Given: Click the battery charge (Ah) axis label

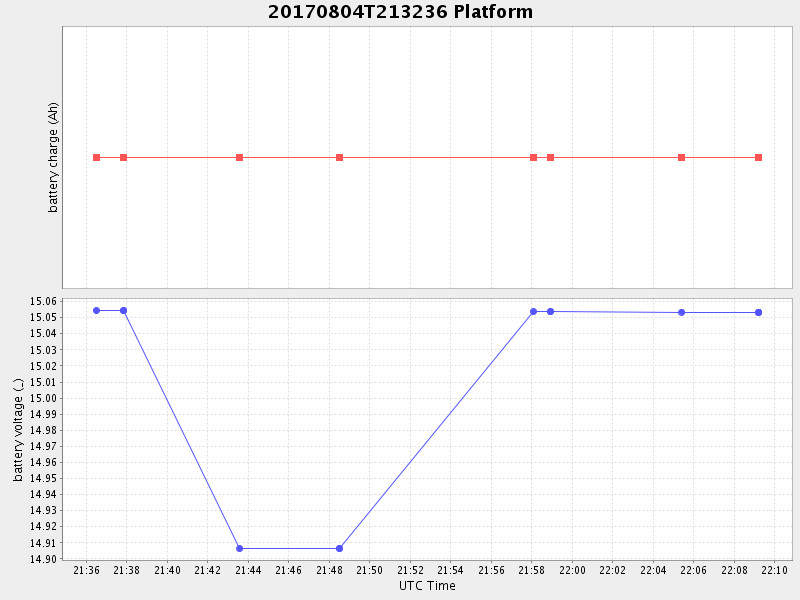Looking at the screenshot, I should coord(54,157).
